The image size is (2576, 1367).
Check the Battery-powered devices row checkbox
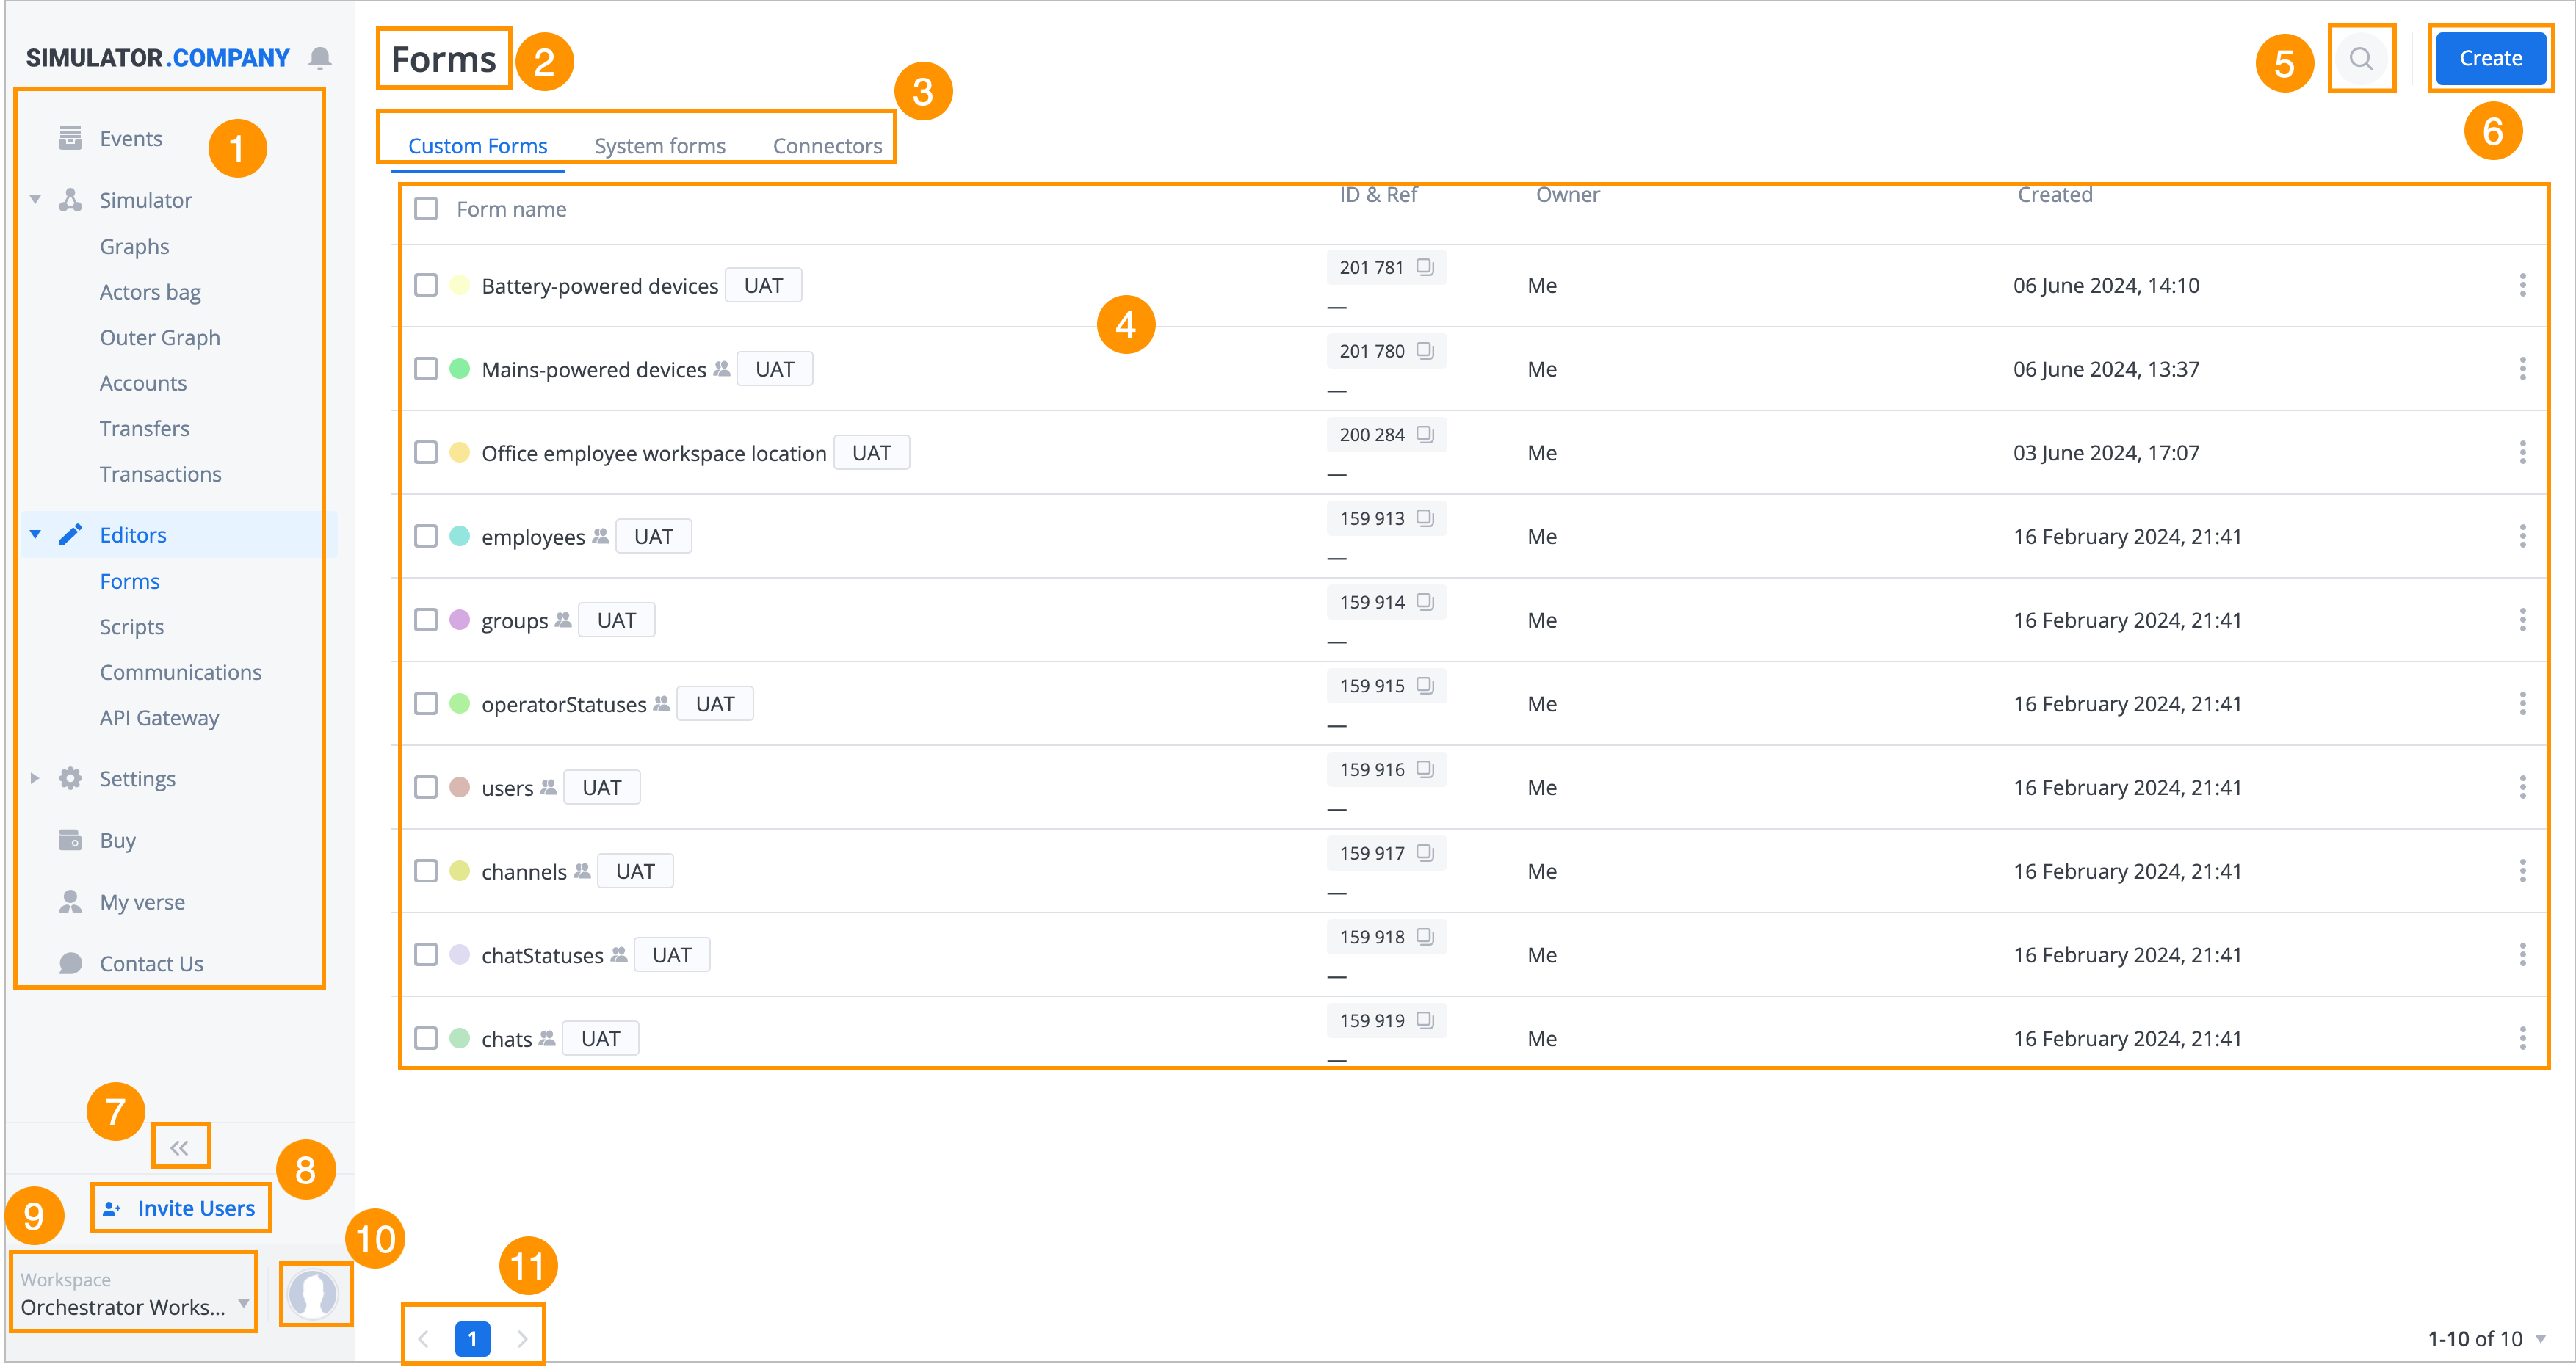pos(426,285)
